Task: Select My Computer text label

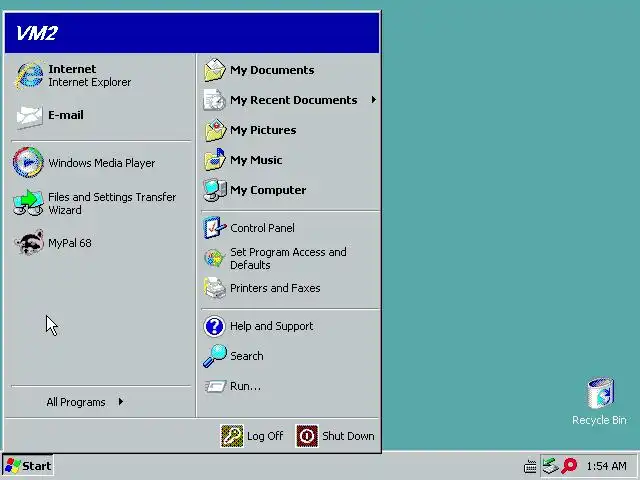Action: click(x=268, y=190)
